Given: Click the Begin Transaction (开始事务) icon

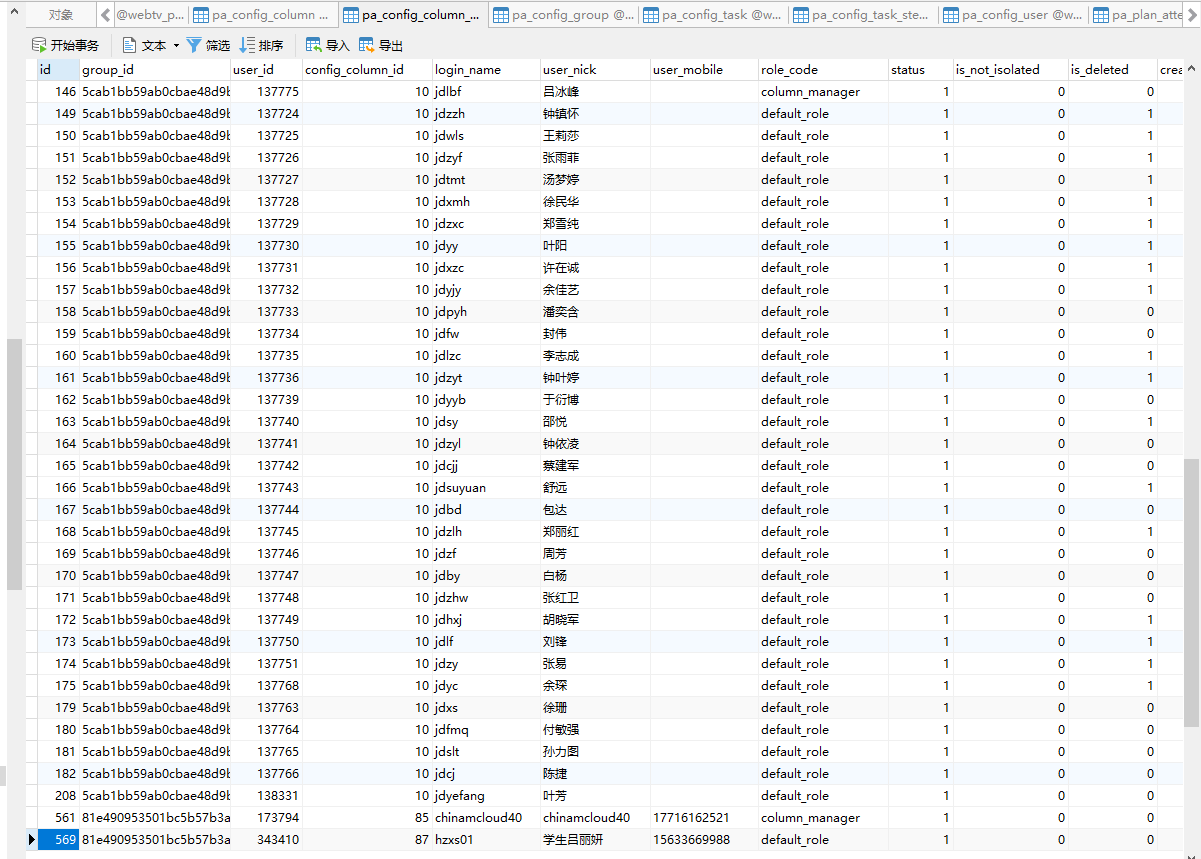Looking at the screenshot, I should click(39, 45).
